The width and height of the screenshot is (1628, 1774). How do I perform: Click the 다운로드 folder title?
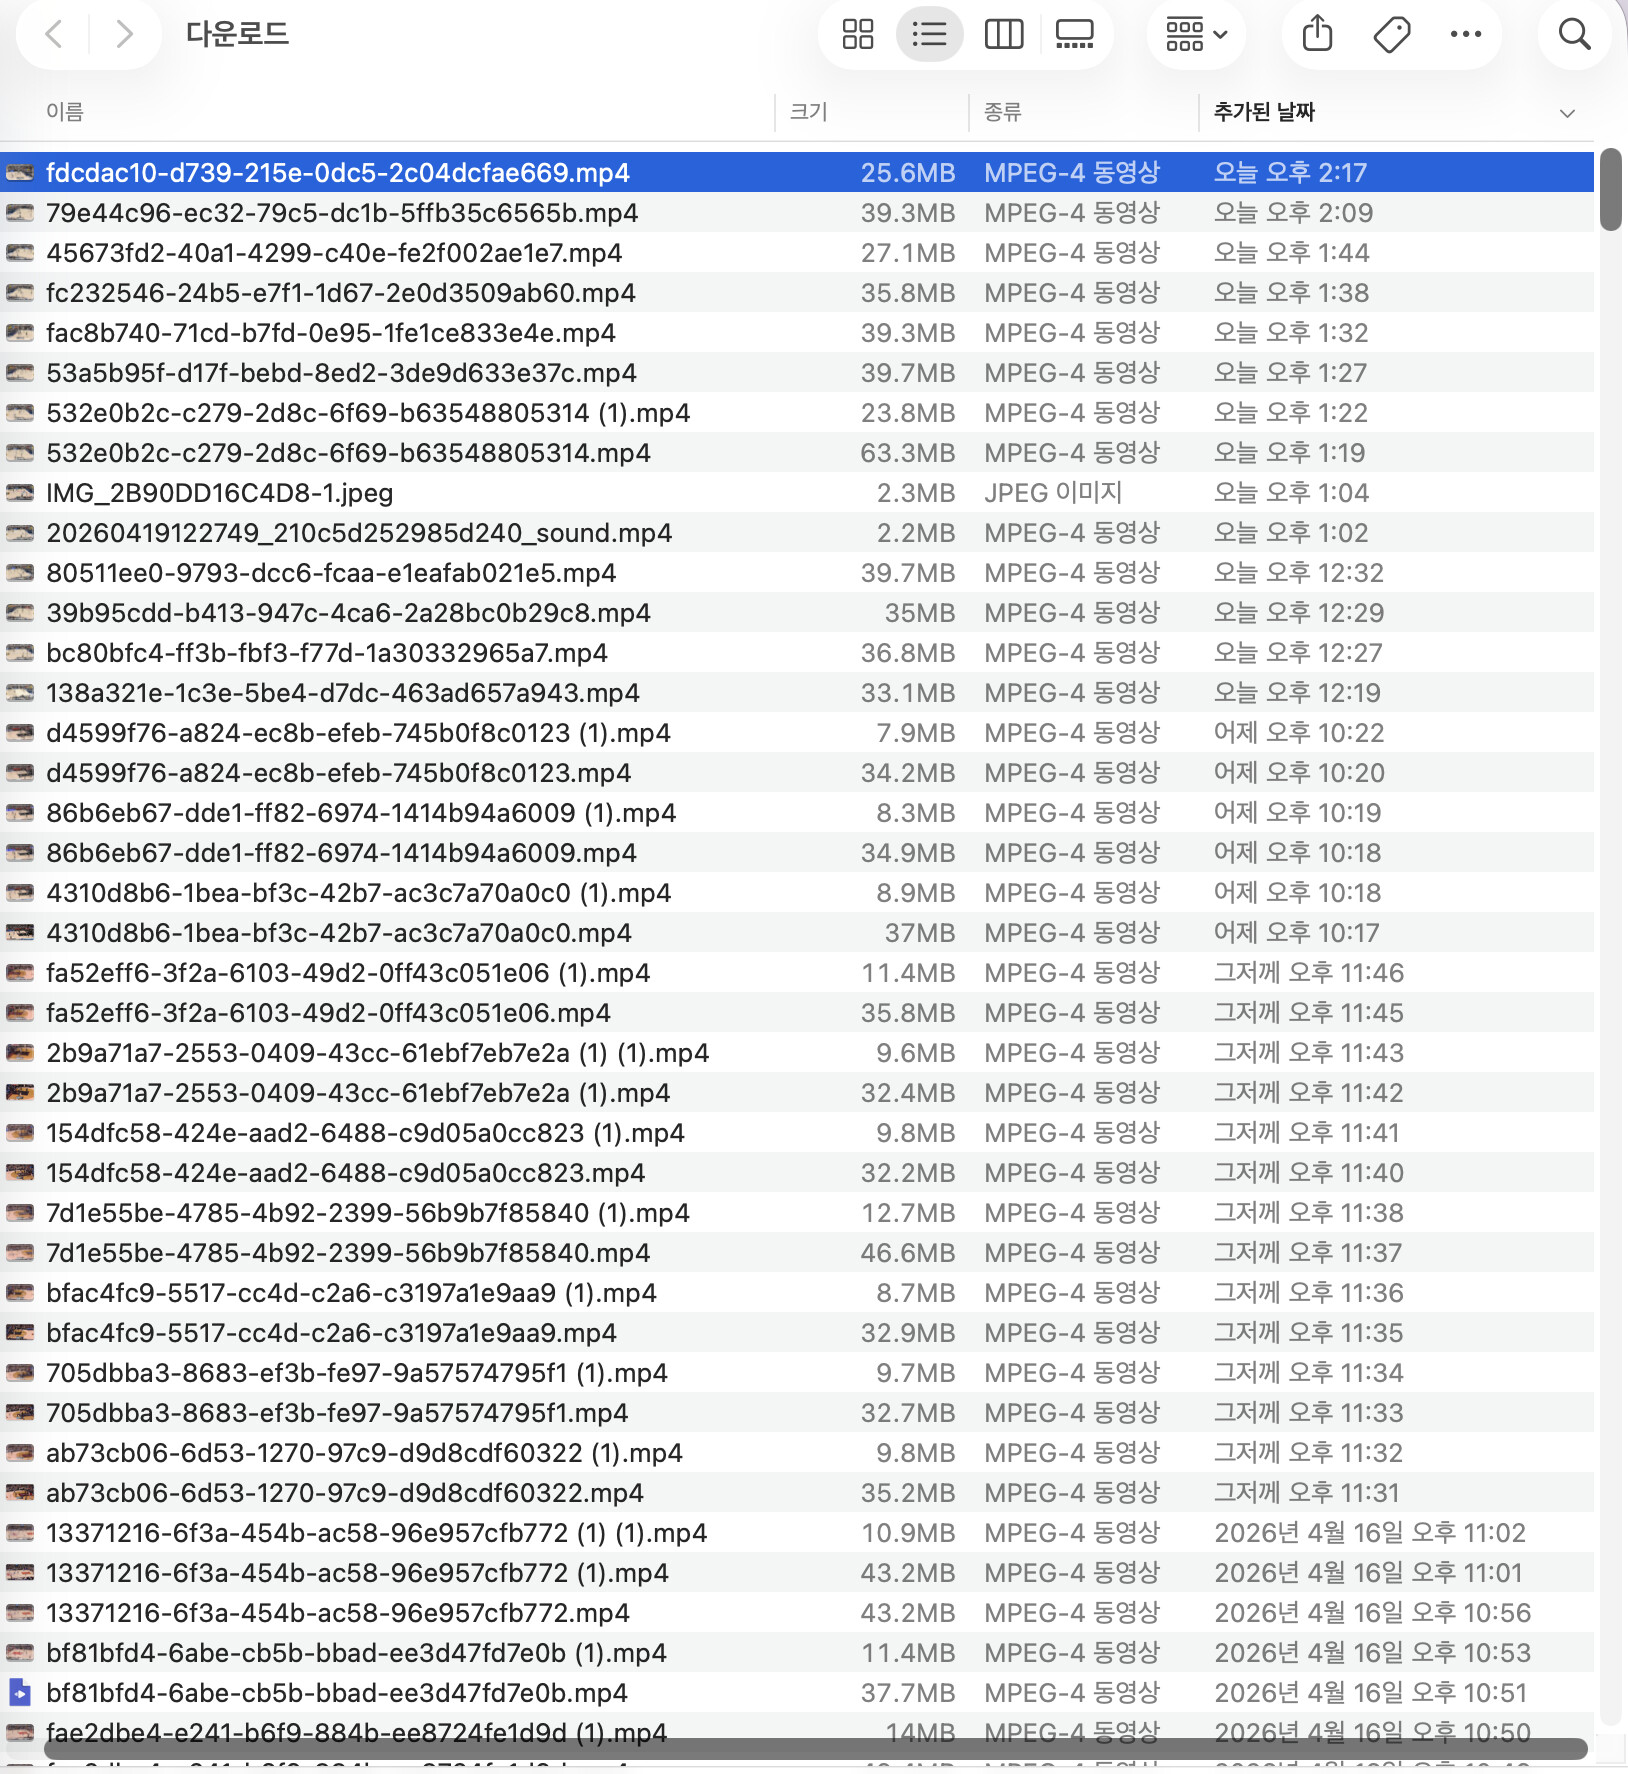(x=237, y=34)
